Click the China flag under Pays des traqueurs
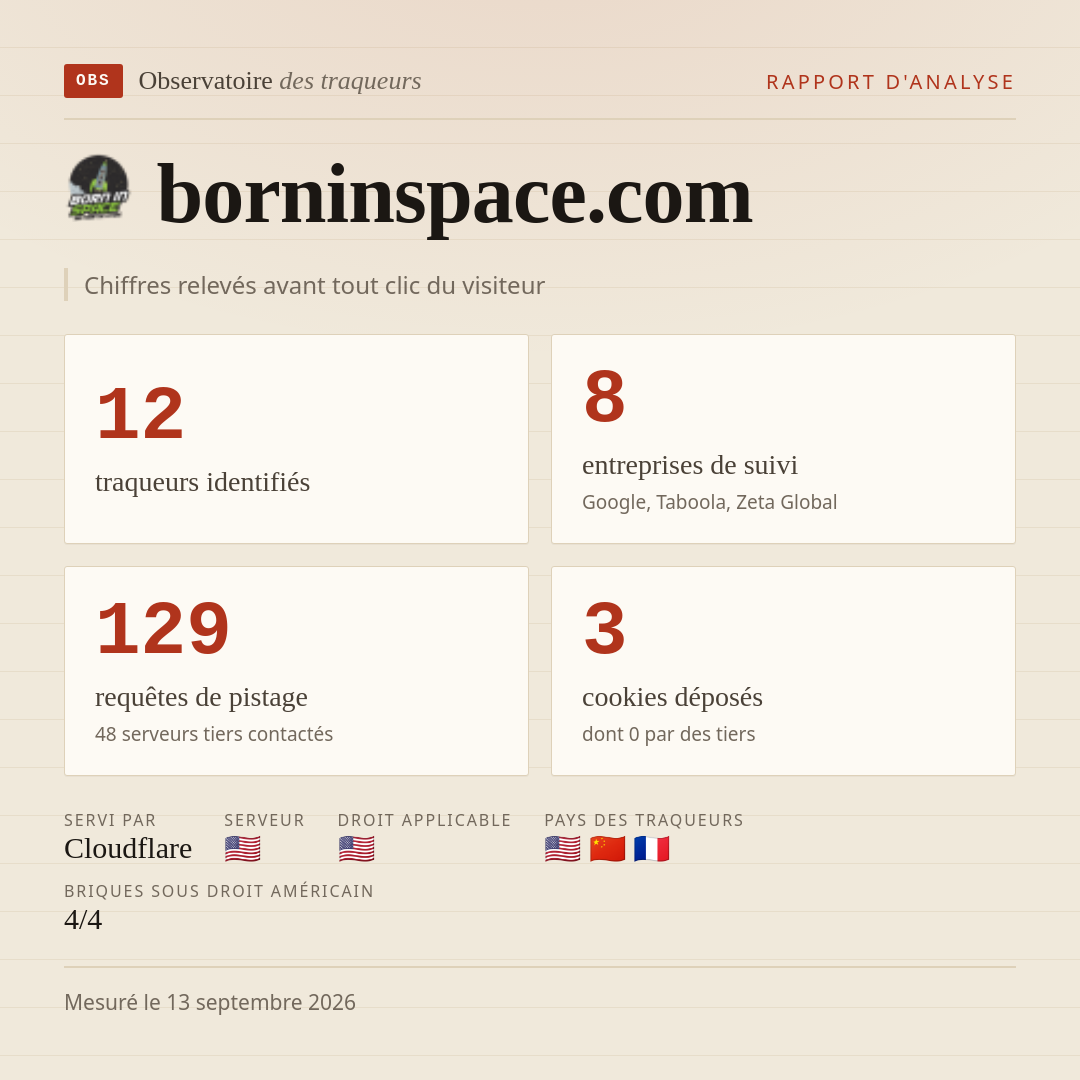The height and width of the screenshot is (1080, 1080). [x=608, y=849]
